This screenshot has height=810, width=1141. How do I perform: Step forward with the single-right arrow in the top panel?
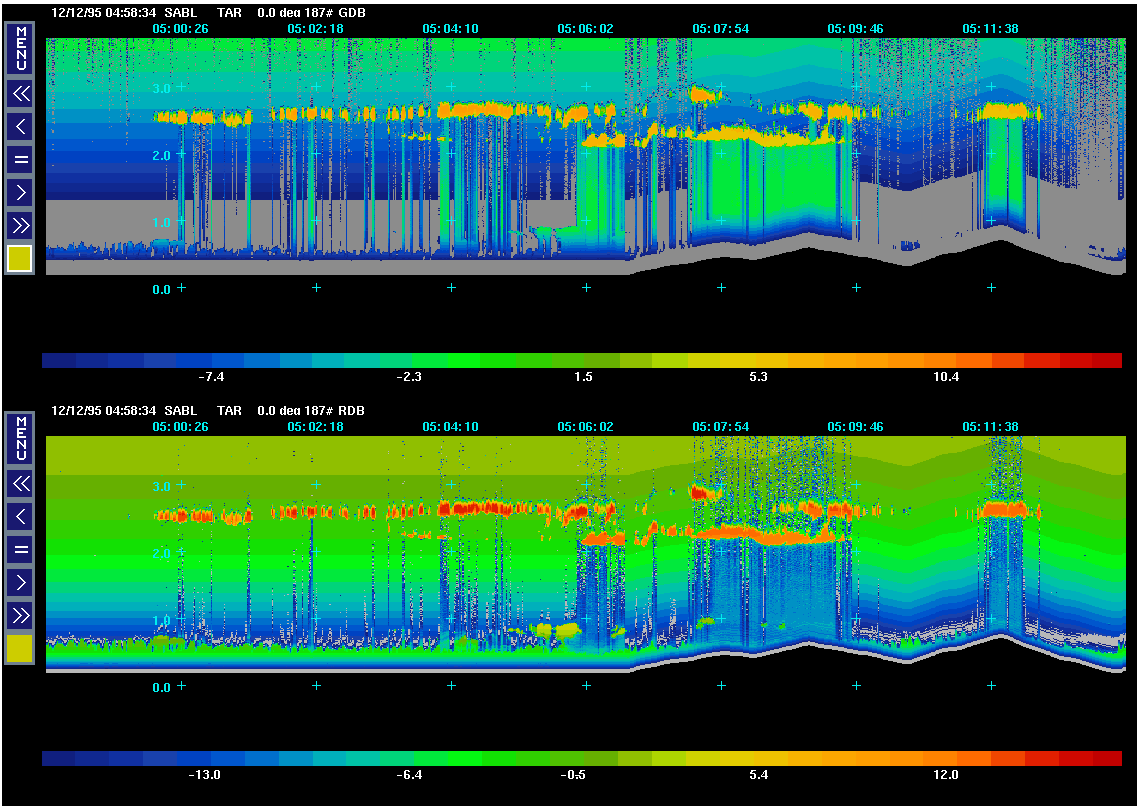[20, 192]
